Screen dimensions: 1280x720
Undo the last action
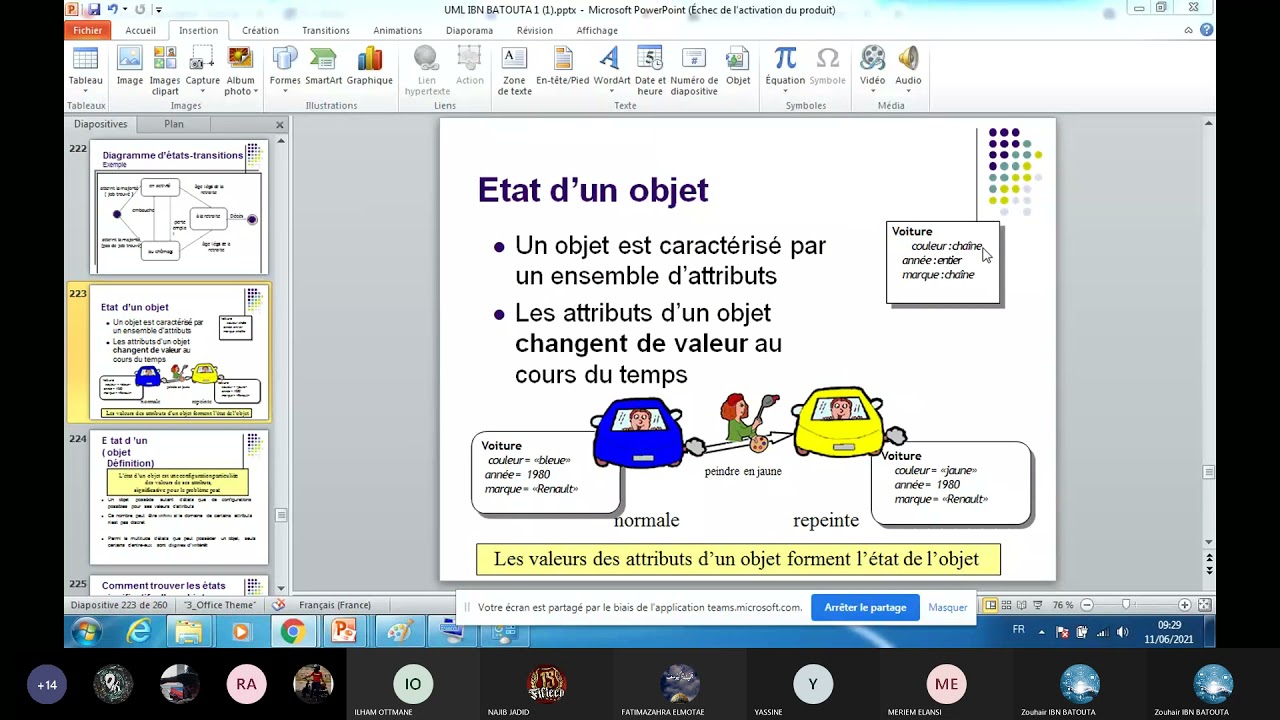pos(112,9)
